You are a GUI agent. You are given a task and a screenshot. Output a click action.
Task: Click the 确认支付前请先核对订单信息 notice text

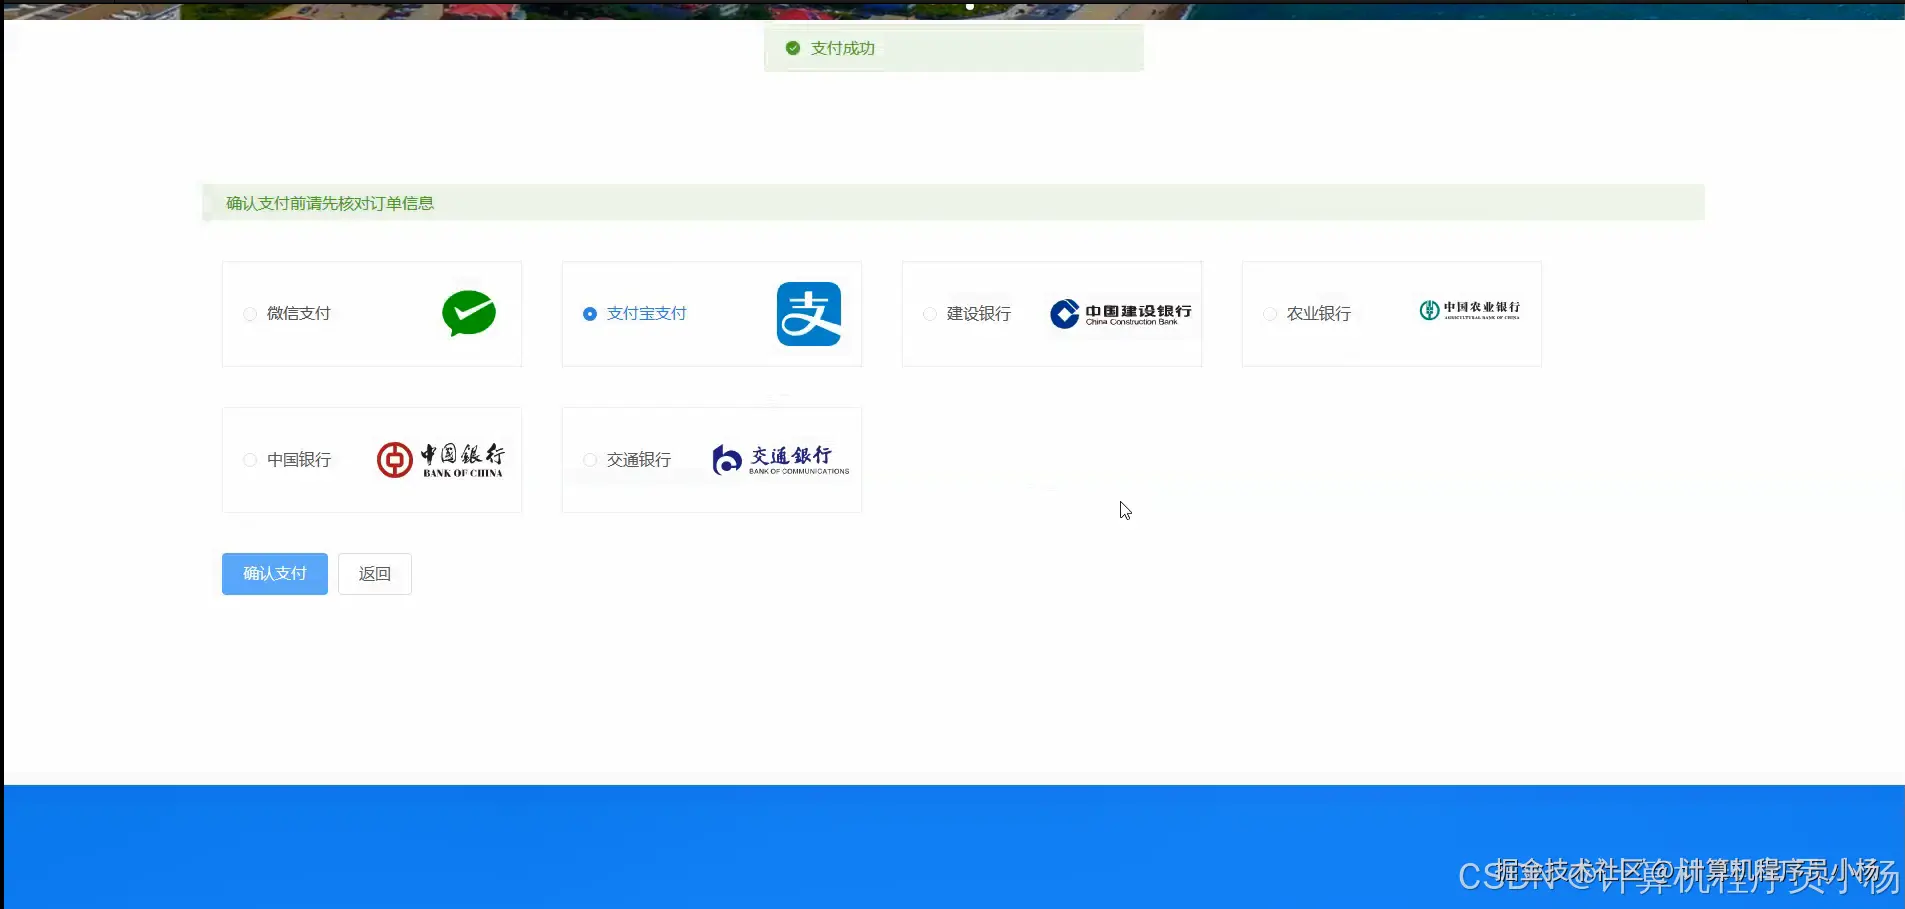(330, 203)
